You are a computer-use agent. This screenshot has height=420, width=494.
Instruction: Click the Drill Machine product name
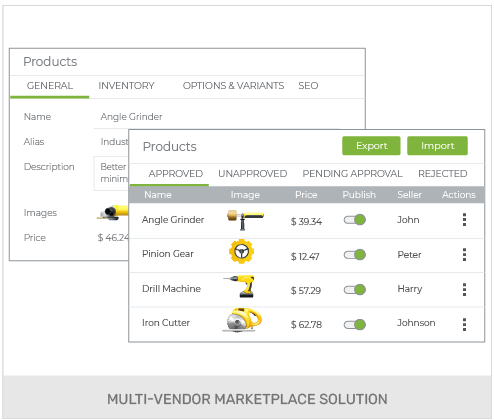[x=171, y=289]
